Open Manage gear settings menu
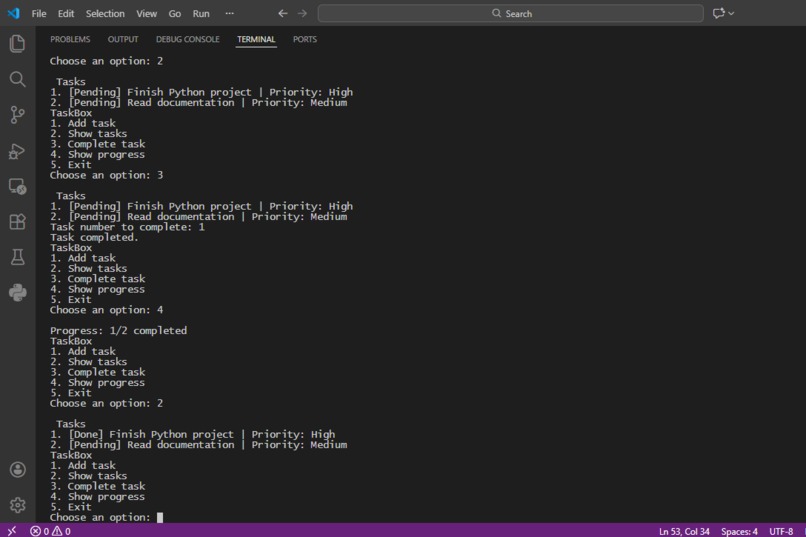806x537 pixels. pyautogui.click(x=17, y=505)
